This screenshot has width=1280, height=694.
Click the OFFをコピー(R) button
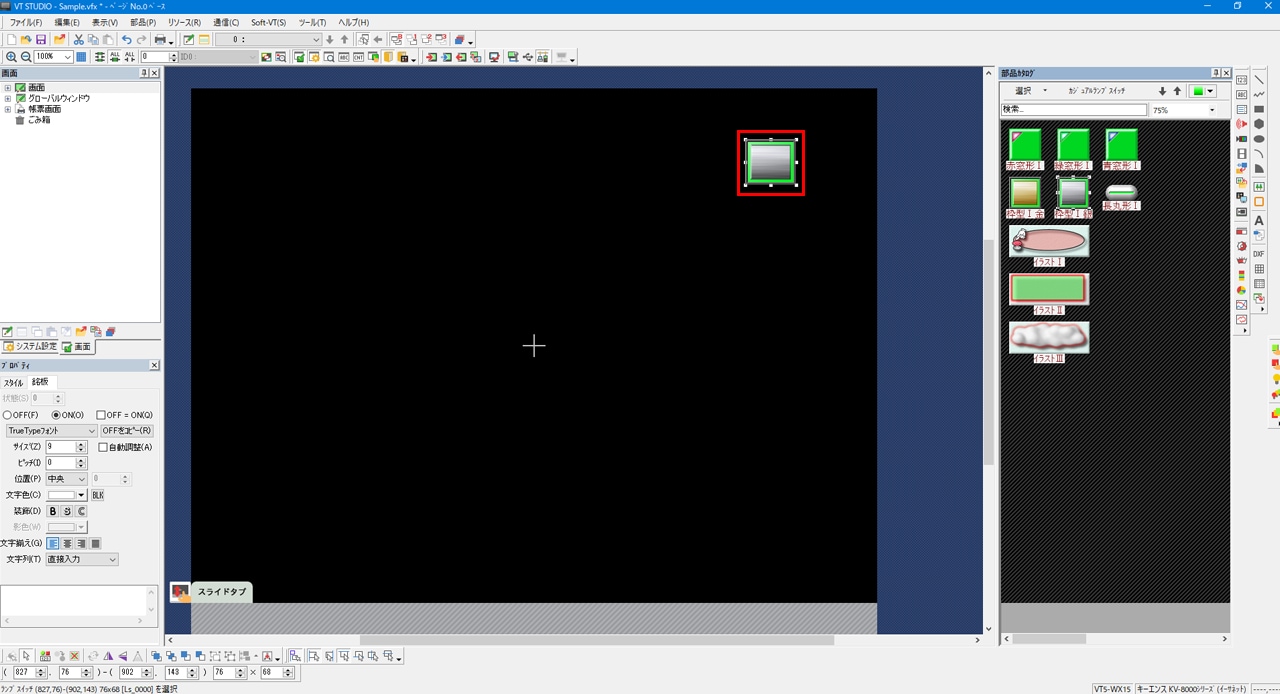click(x=127, y=431)
